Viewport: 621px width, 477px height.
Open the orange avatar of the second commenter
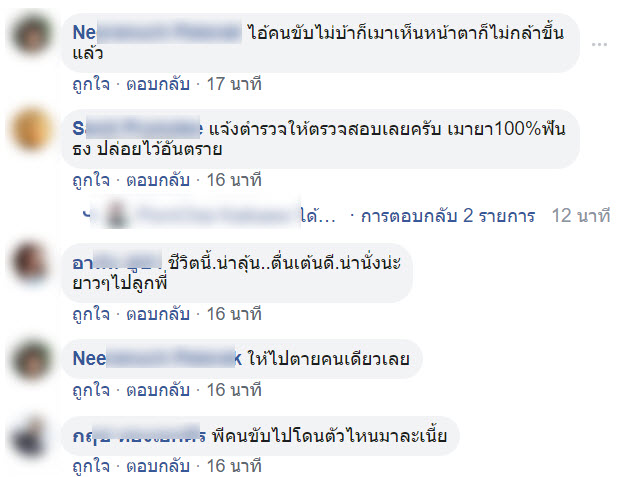tap(32, 130)
